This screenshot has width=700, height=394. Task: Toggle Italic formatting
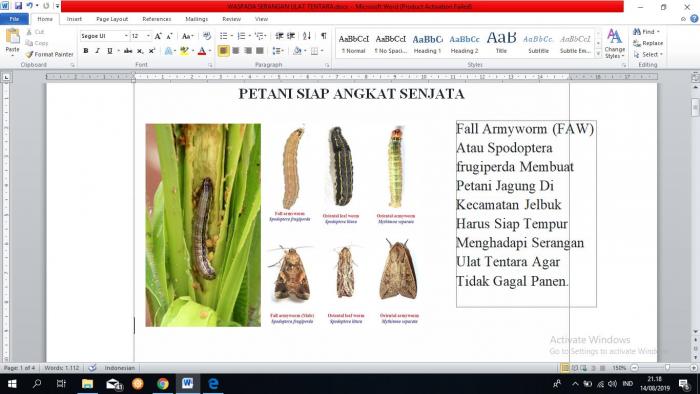[97, 51]
